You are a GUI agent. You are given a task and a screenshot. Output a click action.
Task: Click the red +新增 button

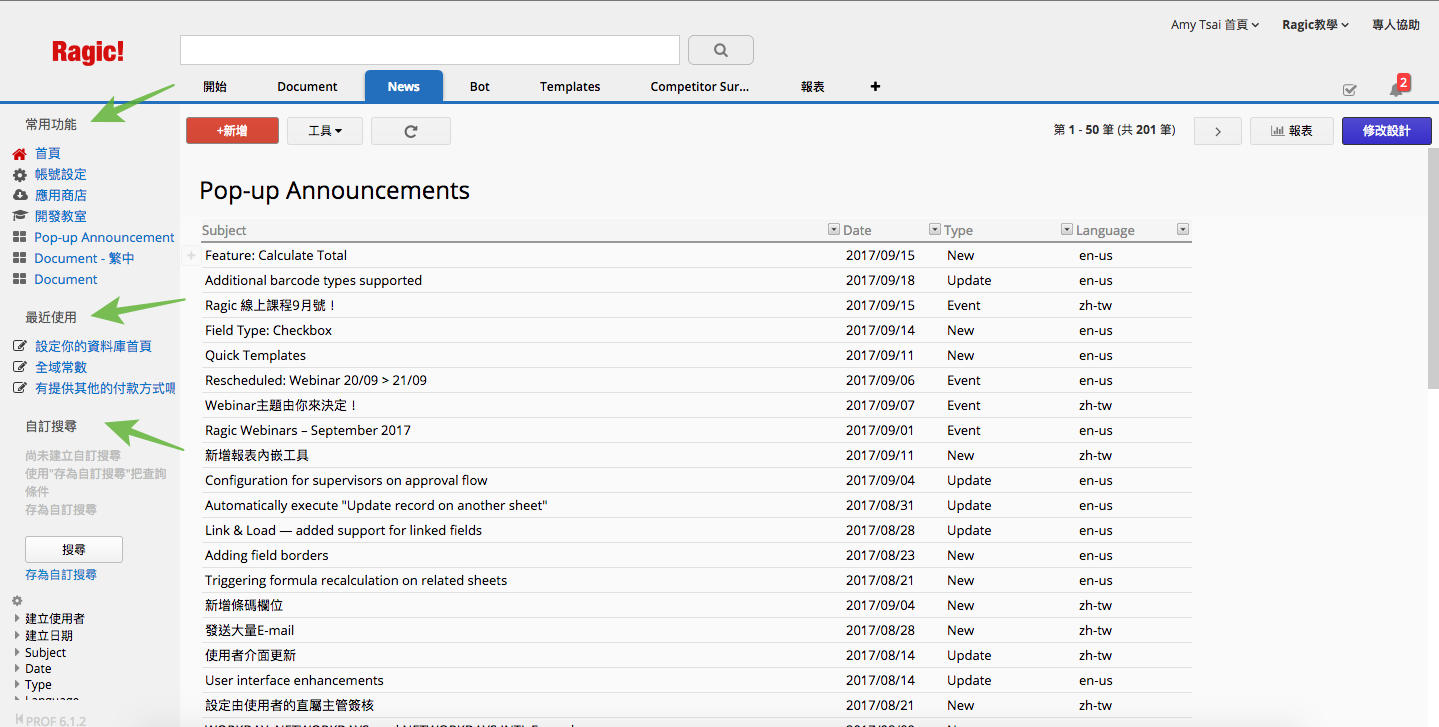pos(232,131)
